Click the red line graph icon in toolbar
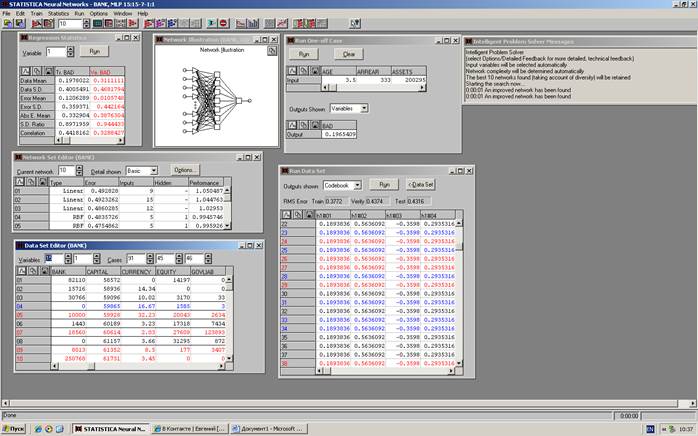The width and height of the screenshot is (698, 436). click(x=282, y=23)
